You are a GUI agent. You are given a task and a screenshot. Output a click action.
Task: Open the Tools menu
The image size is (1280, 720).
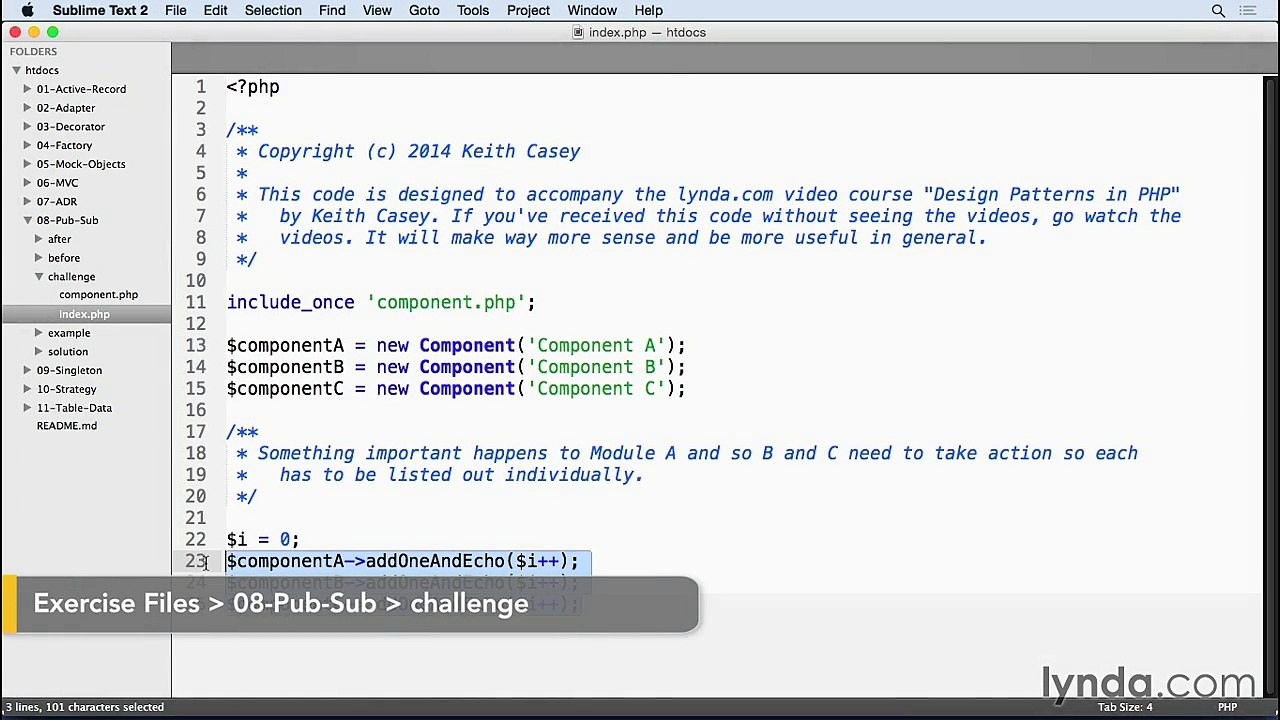pyautogui.click(x=473, y=11)
